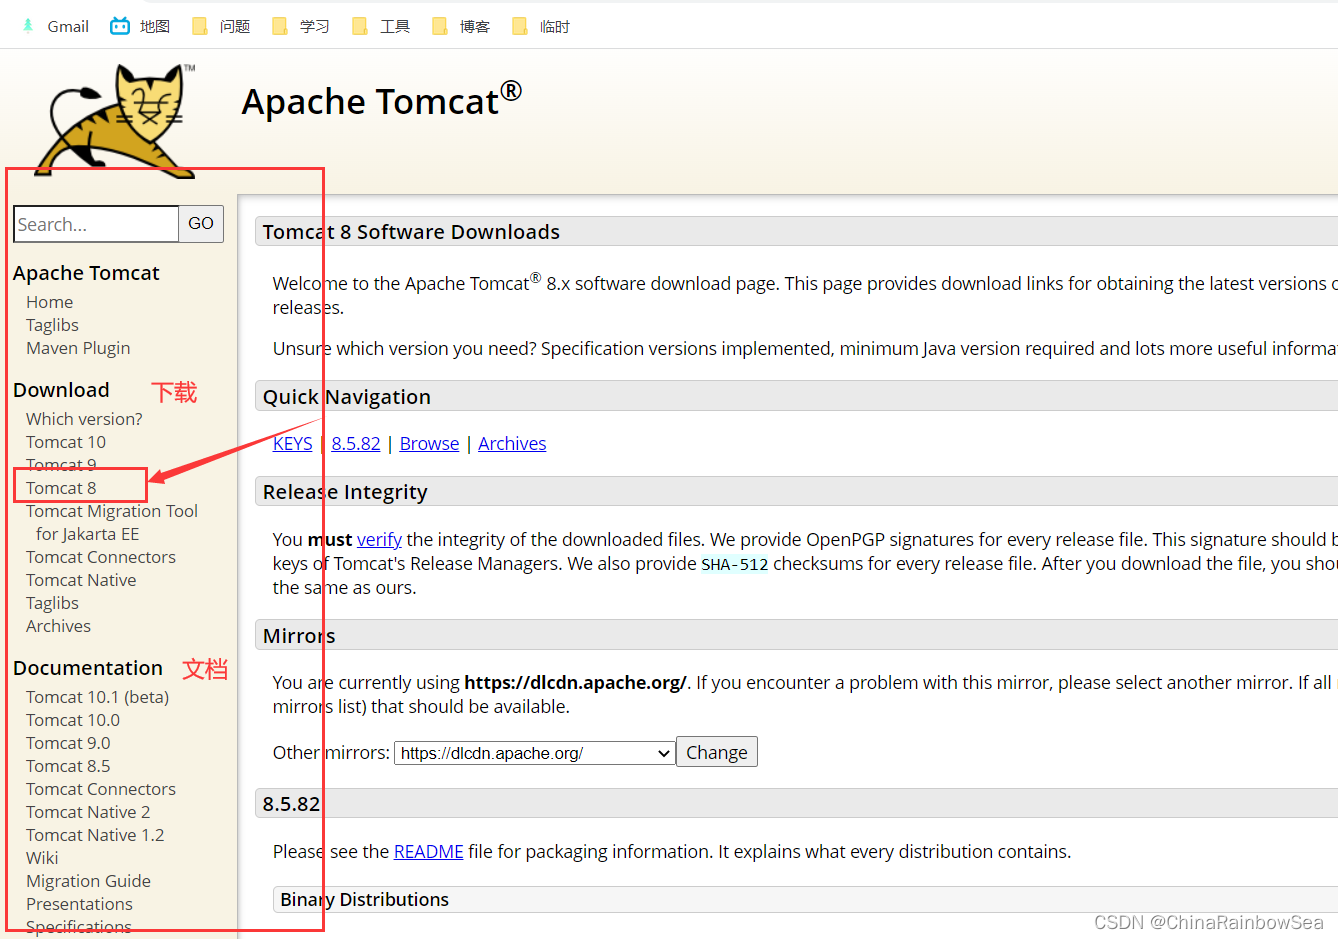This screenshot has height=939, width=1338.
Task: Open Tomcat 10.0 documentation link
Action: (73, 720)
